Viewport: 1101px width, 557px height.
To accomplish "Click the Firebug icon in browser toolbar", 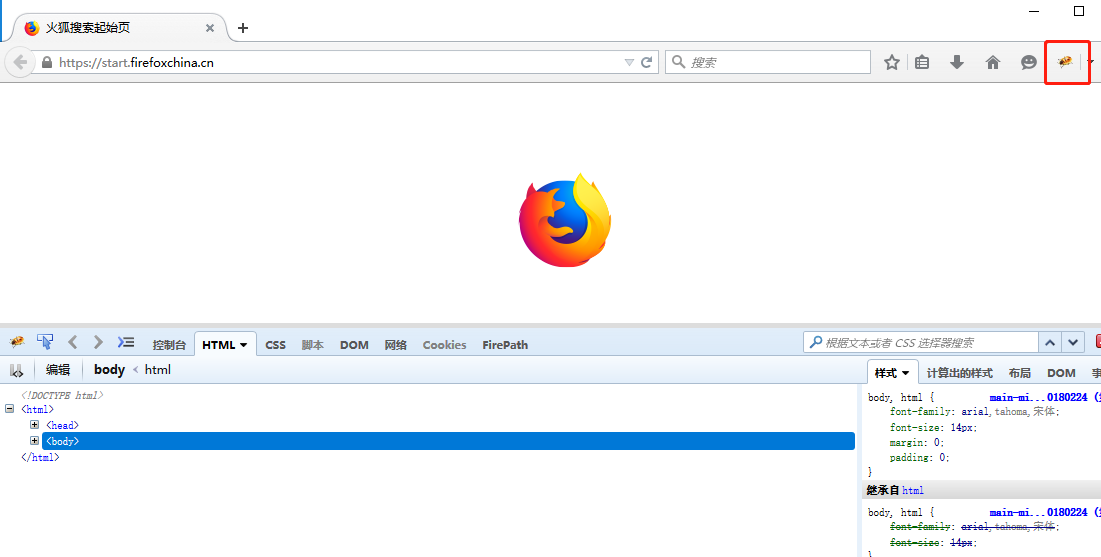I will click(1065, 62).
